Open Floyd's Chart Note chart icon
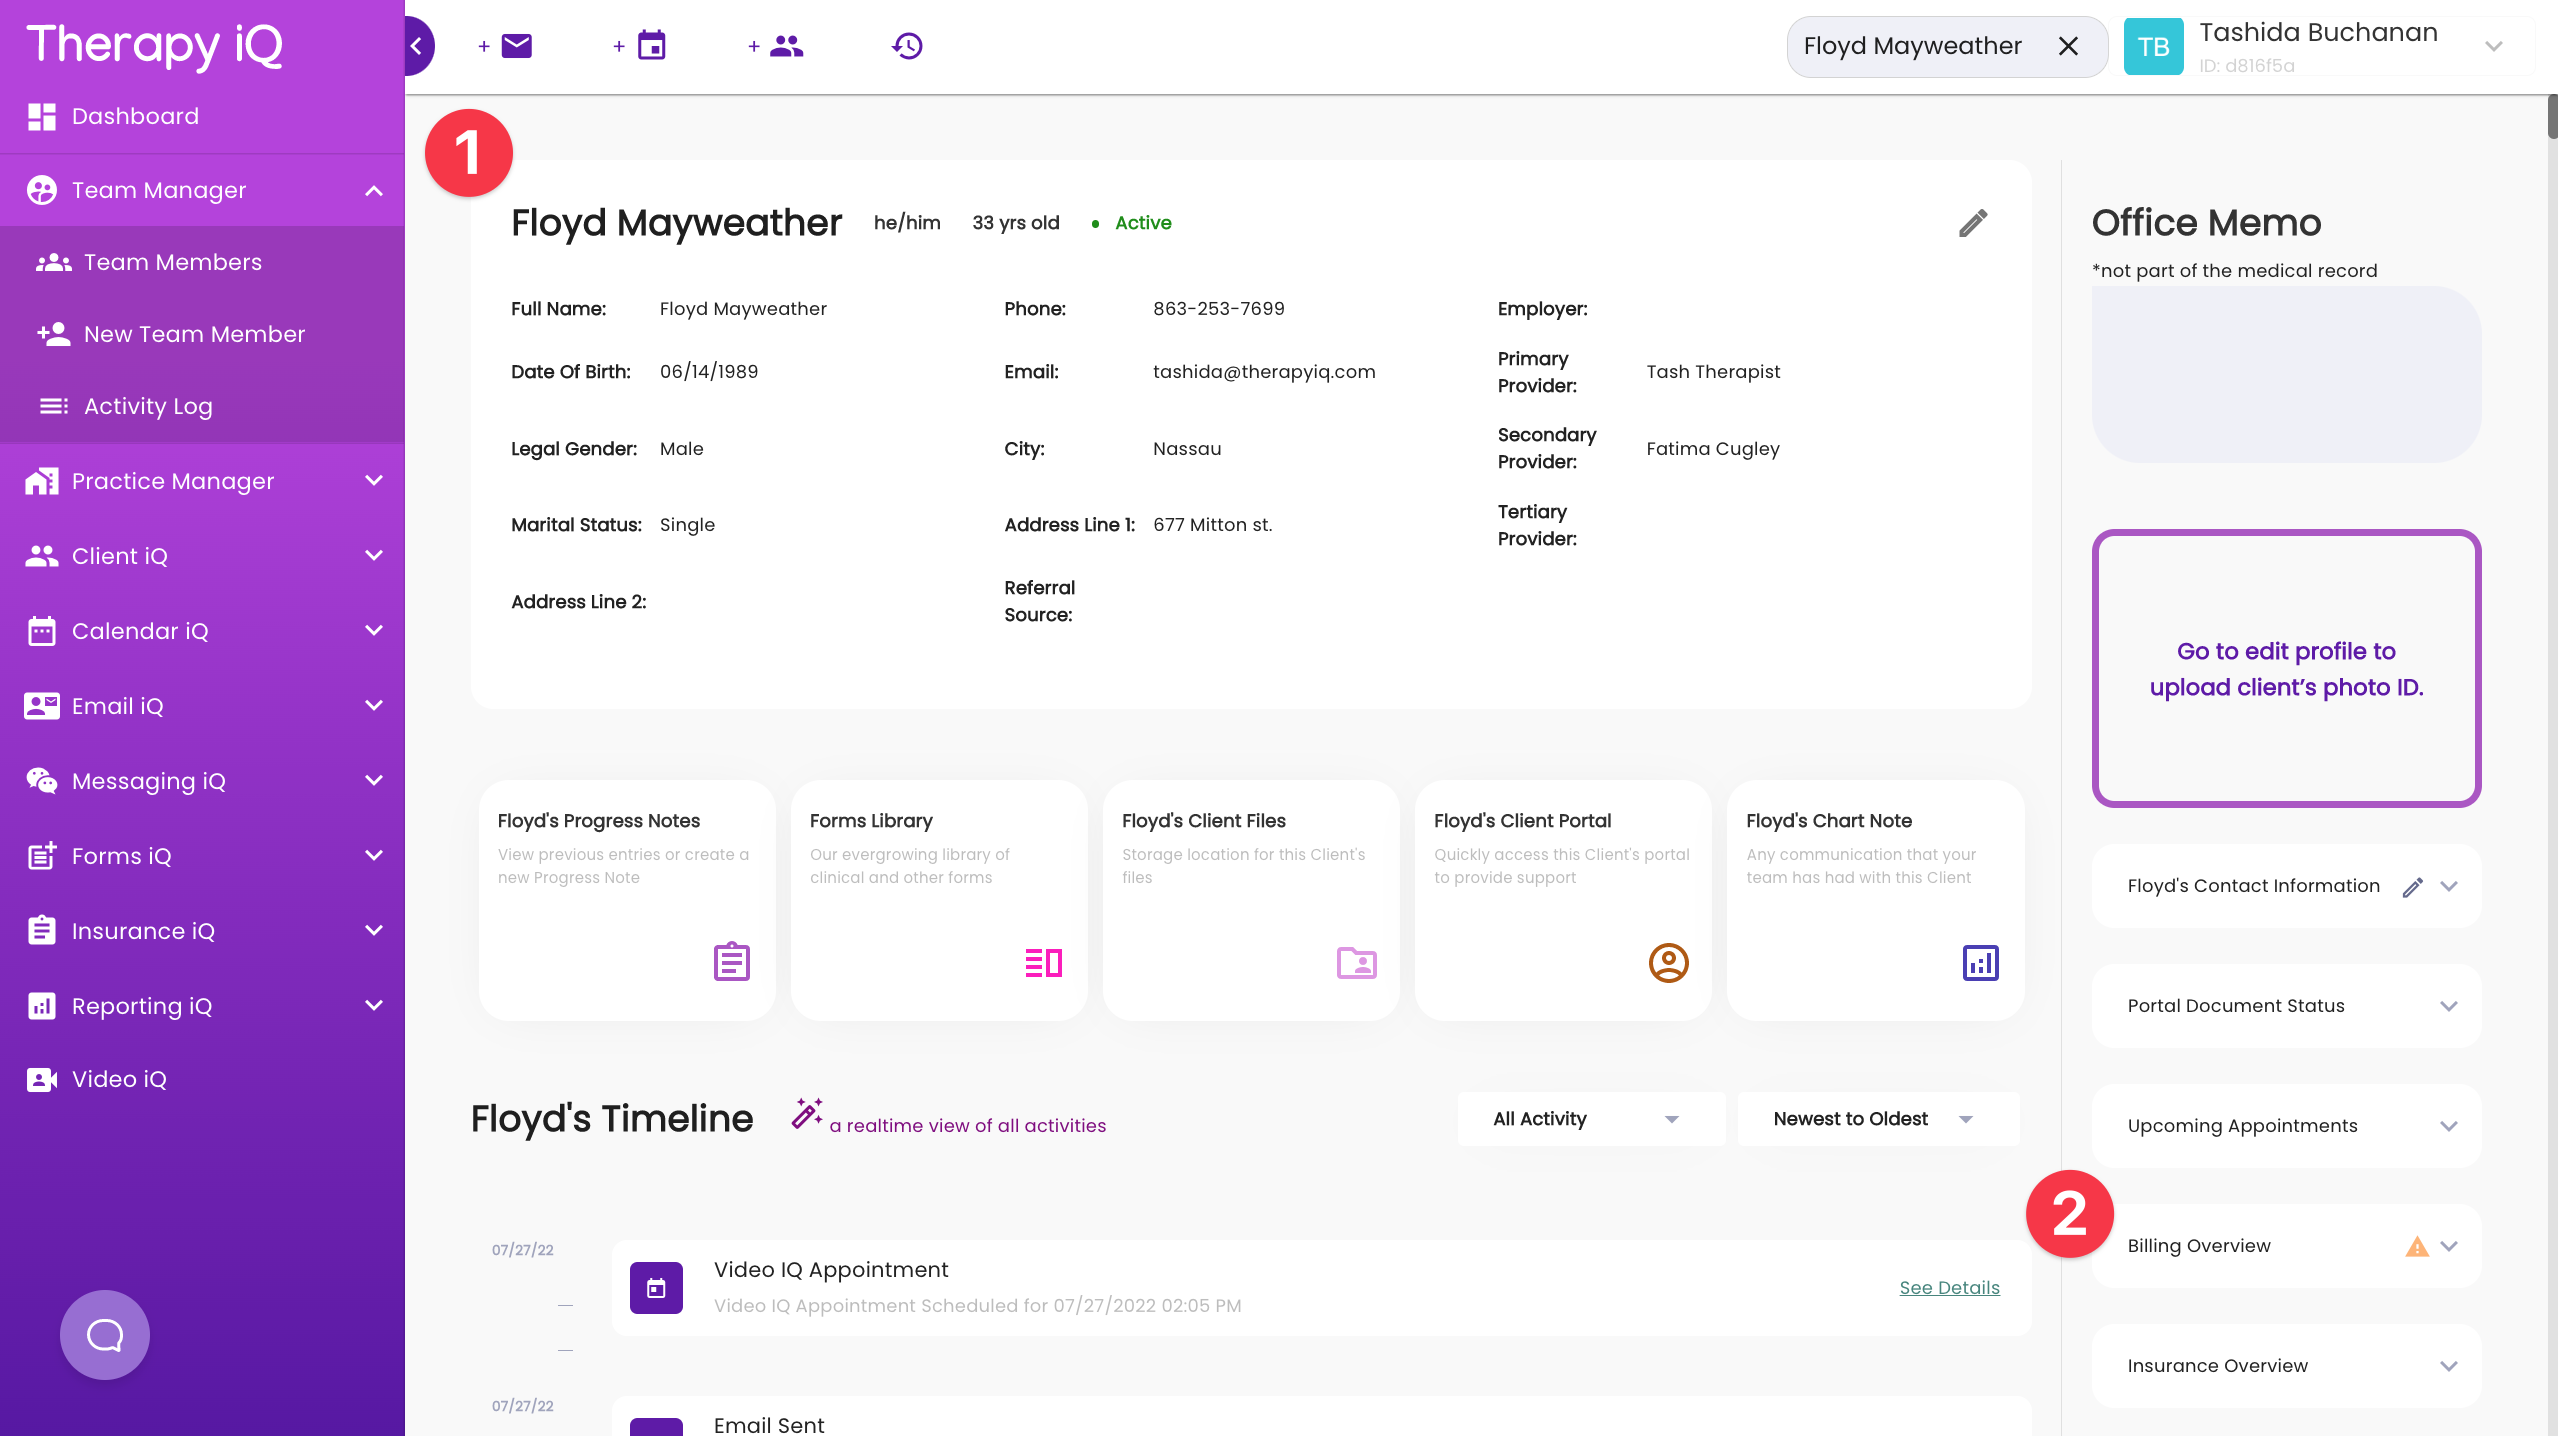Image resolution: width=2558 pixels, height=1436 pixels. 1980,962
